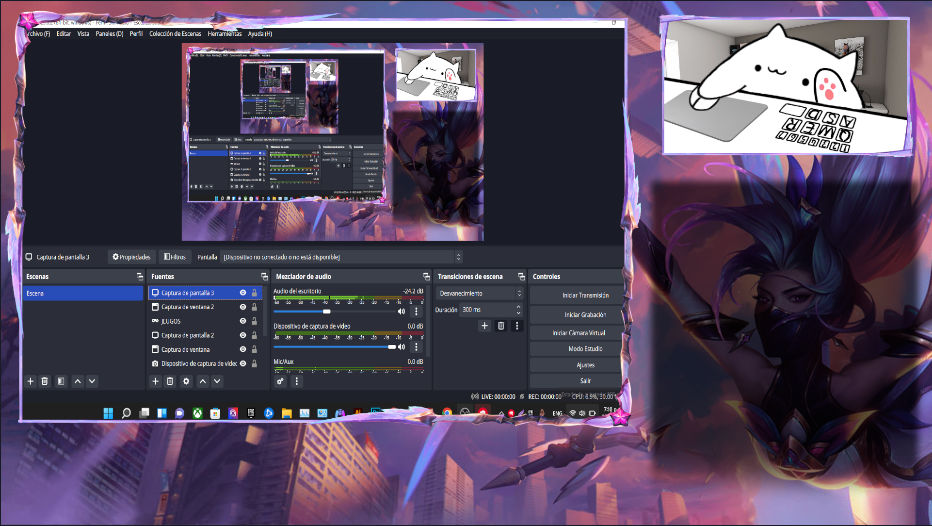Open transition properties three-dots menu
This screenshot has width=932, height=526.
point(517,326)
